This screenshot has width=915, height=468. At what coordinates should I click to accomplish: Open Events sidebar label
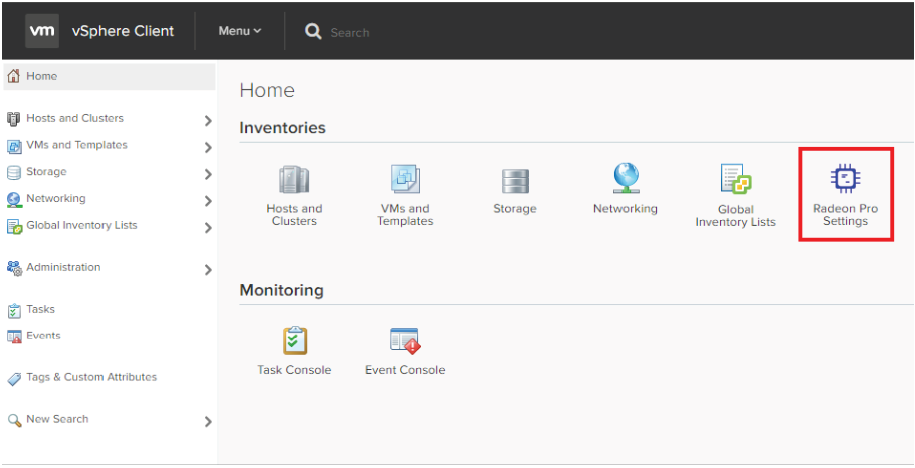coord(43,336)
